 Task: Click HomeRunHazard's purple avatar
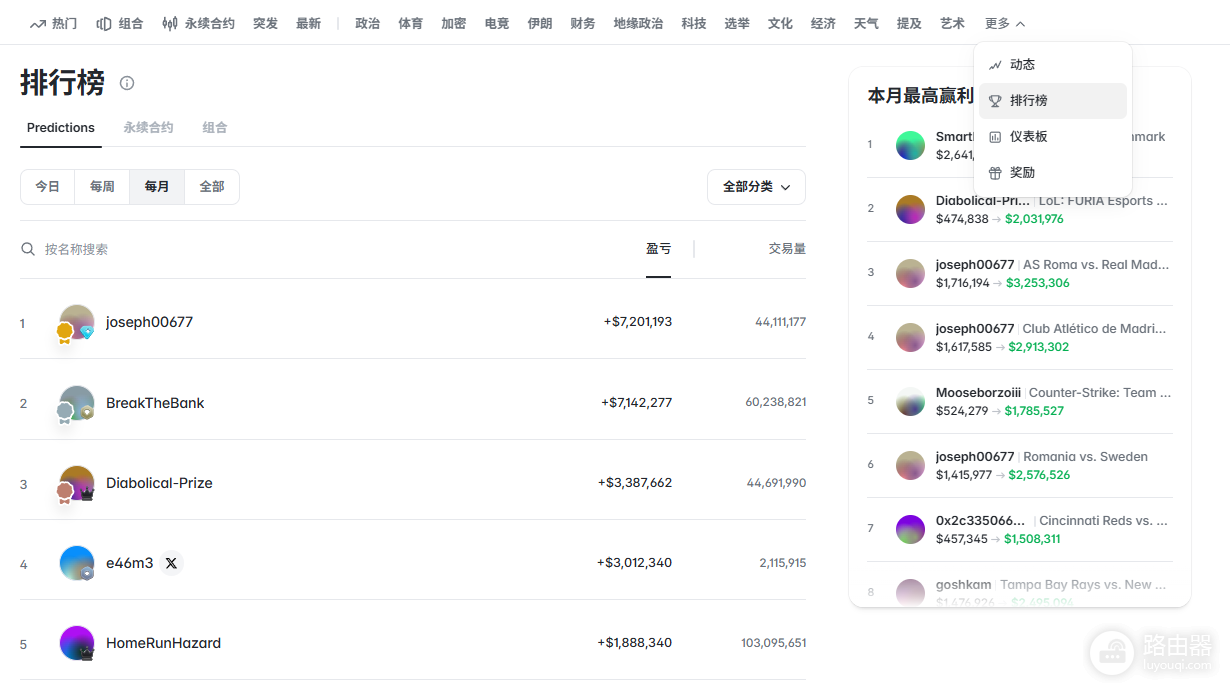pos(77,643)
